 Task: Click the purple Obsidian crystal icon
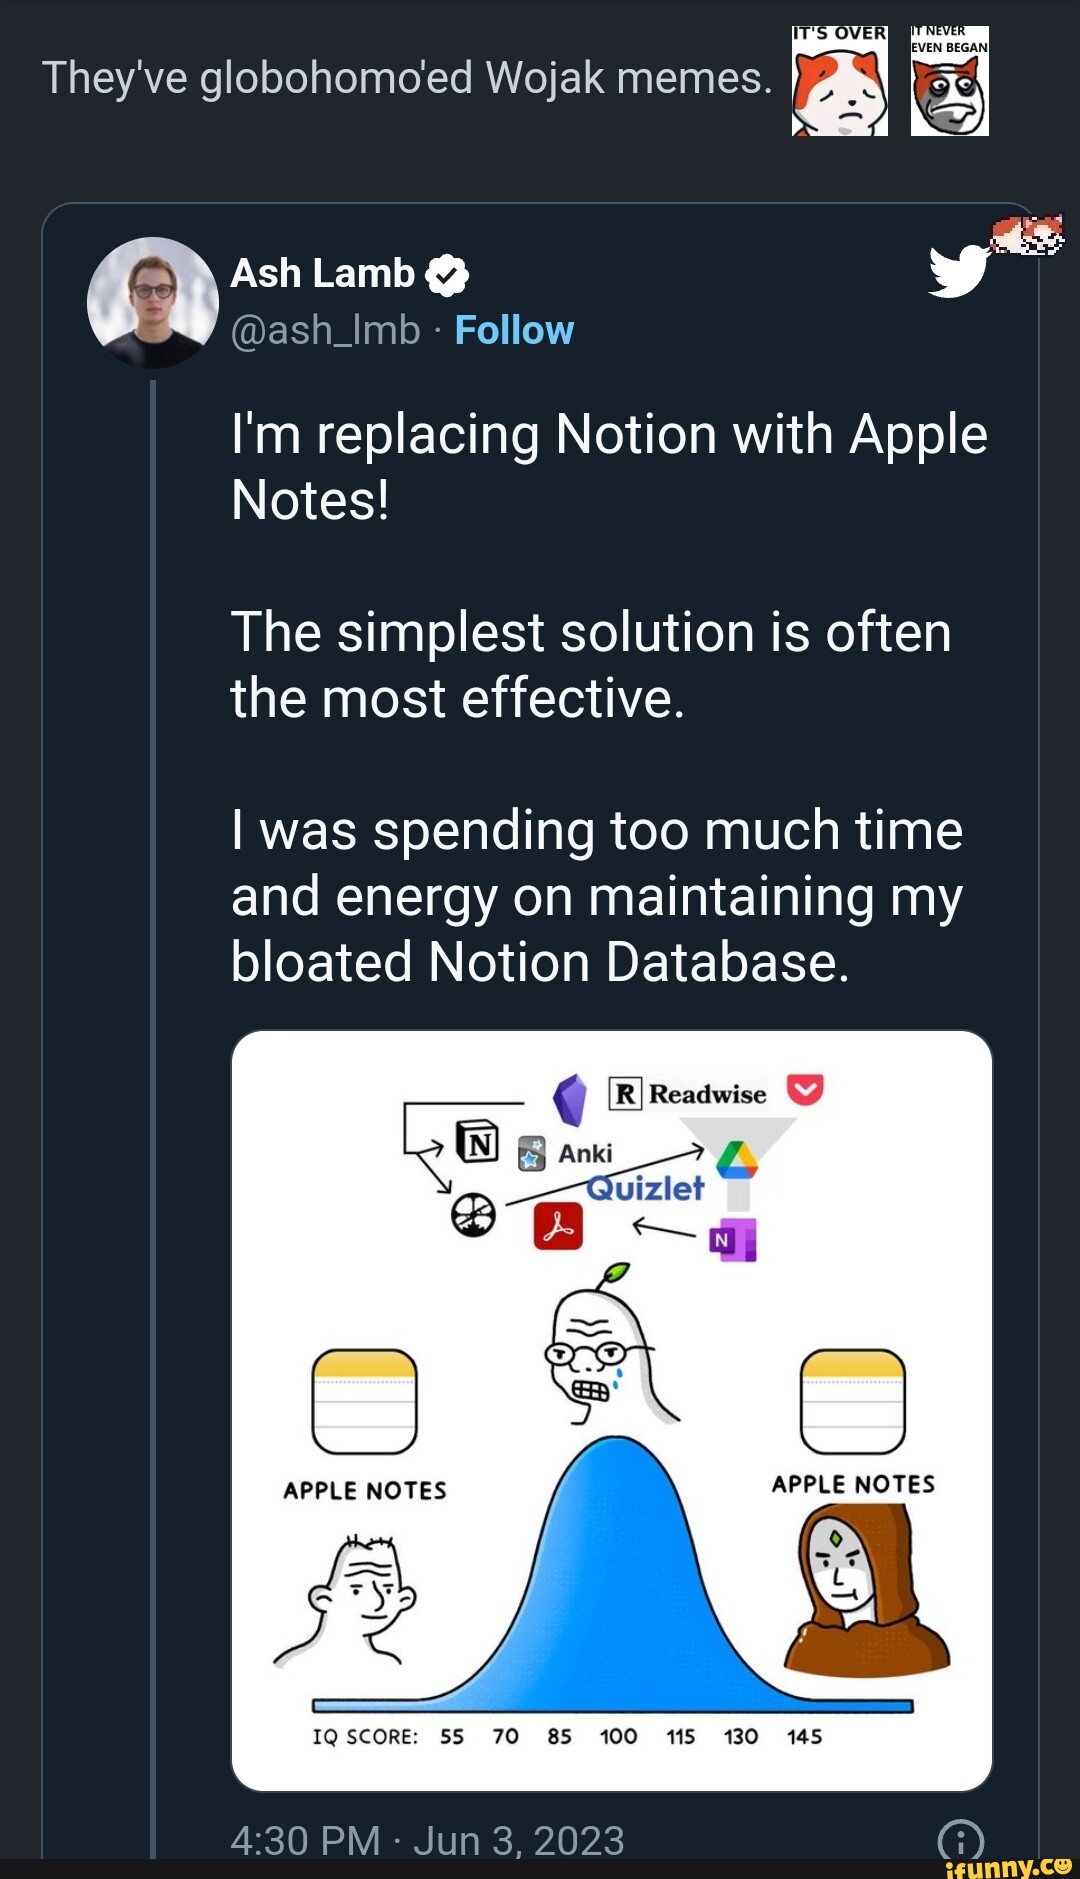(570, 1100)
